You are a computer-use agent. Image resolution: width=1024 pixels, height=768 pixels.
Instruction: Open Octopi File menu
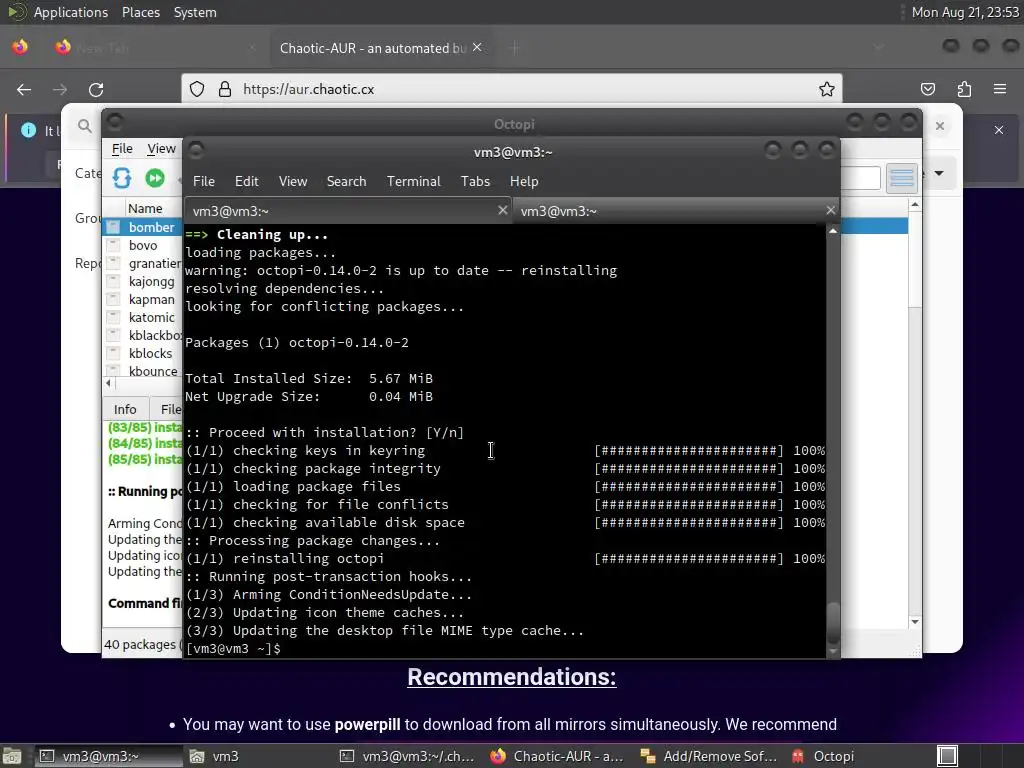point(122,149)
